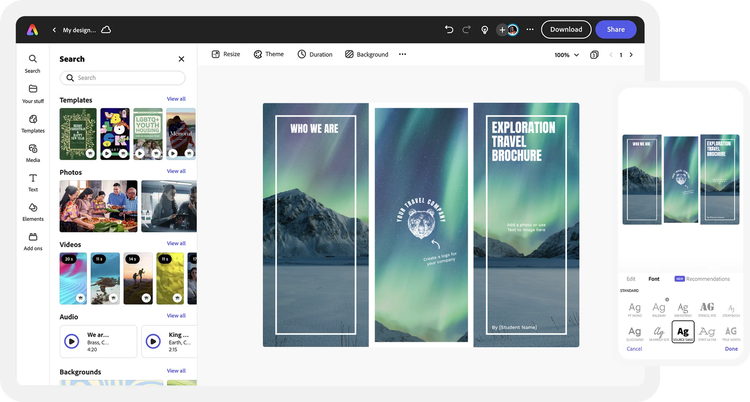Invite collaborator with plus icon
The height and width of the screenshot is (402, 750).
point(502,30)
